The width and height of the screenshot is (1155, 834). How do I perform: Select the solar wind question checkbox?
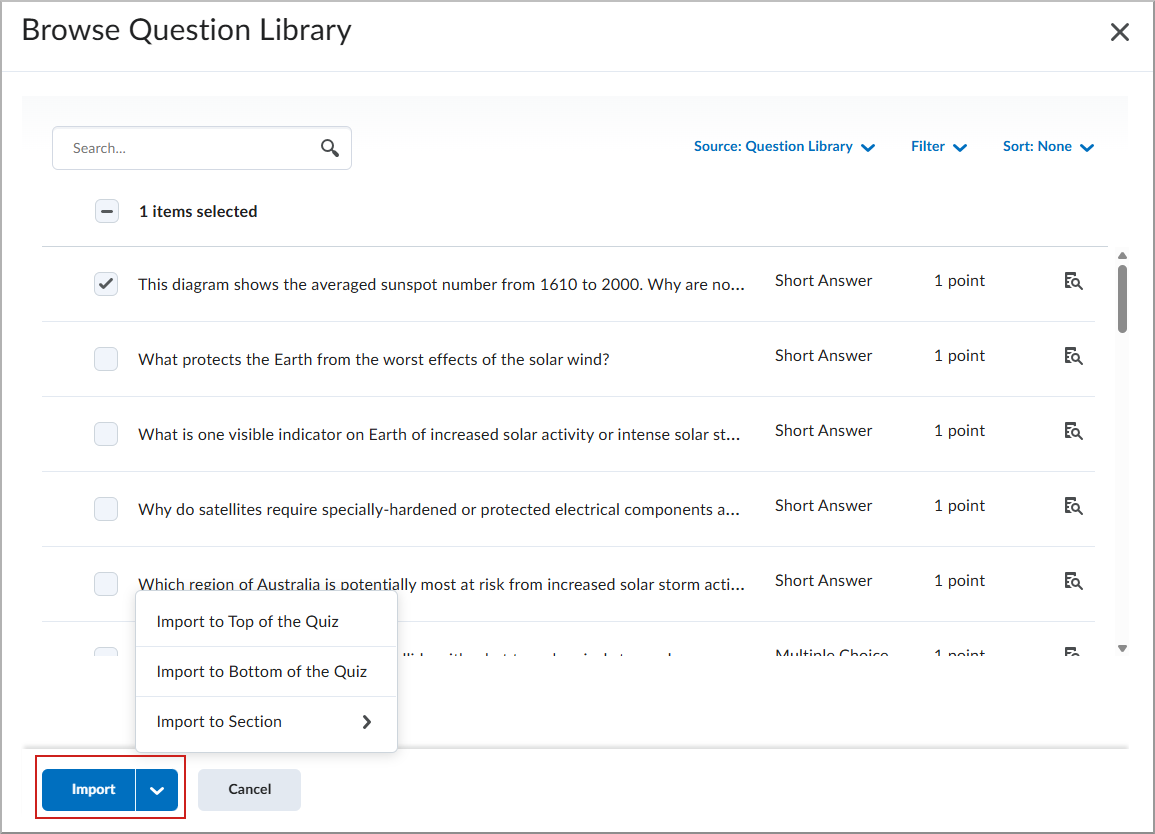[106, 358]
